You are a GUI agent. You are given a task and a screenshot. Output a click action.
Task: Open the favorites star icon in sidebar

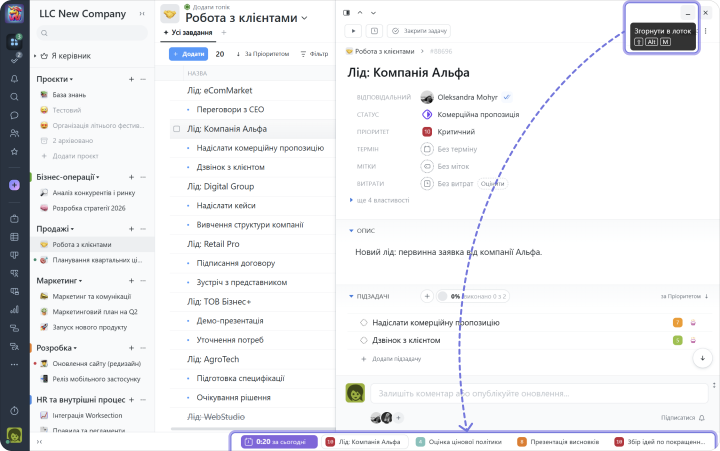point(15,151)
